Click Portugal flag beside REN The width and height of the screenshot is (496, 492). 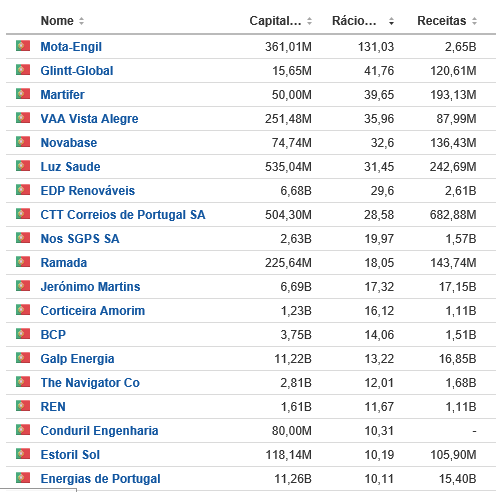[23, 406]
